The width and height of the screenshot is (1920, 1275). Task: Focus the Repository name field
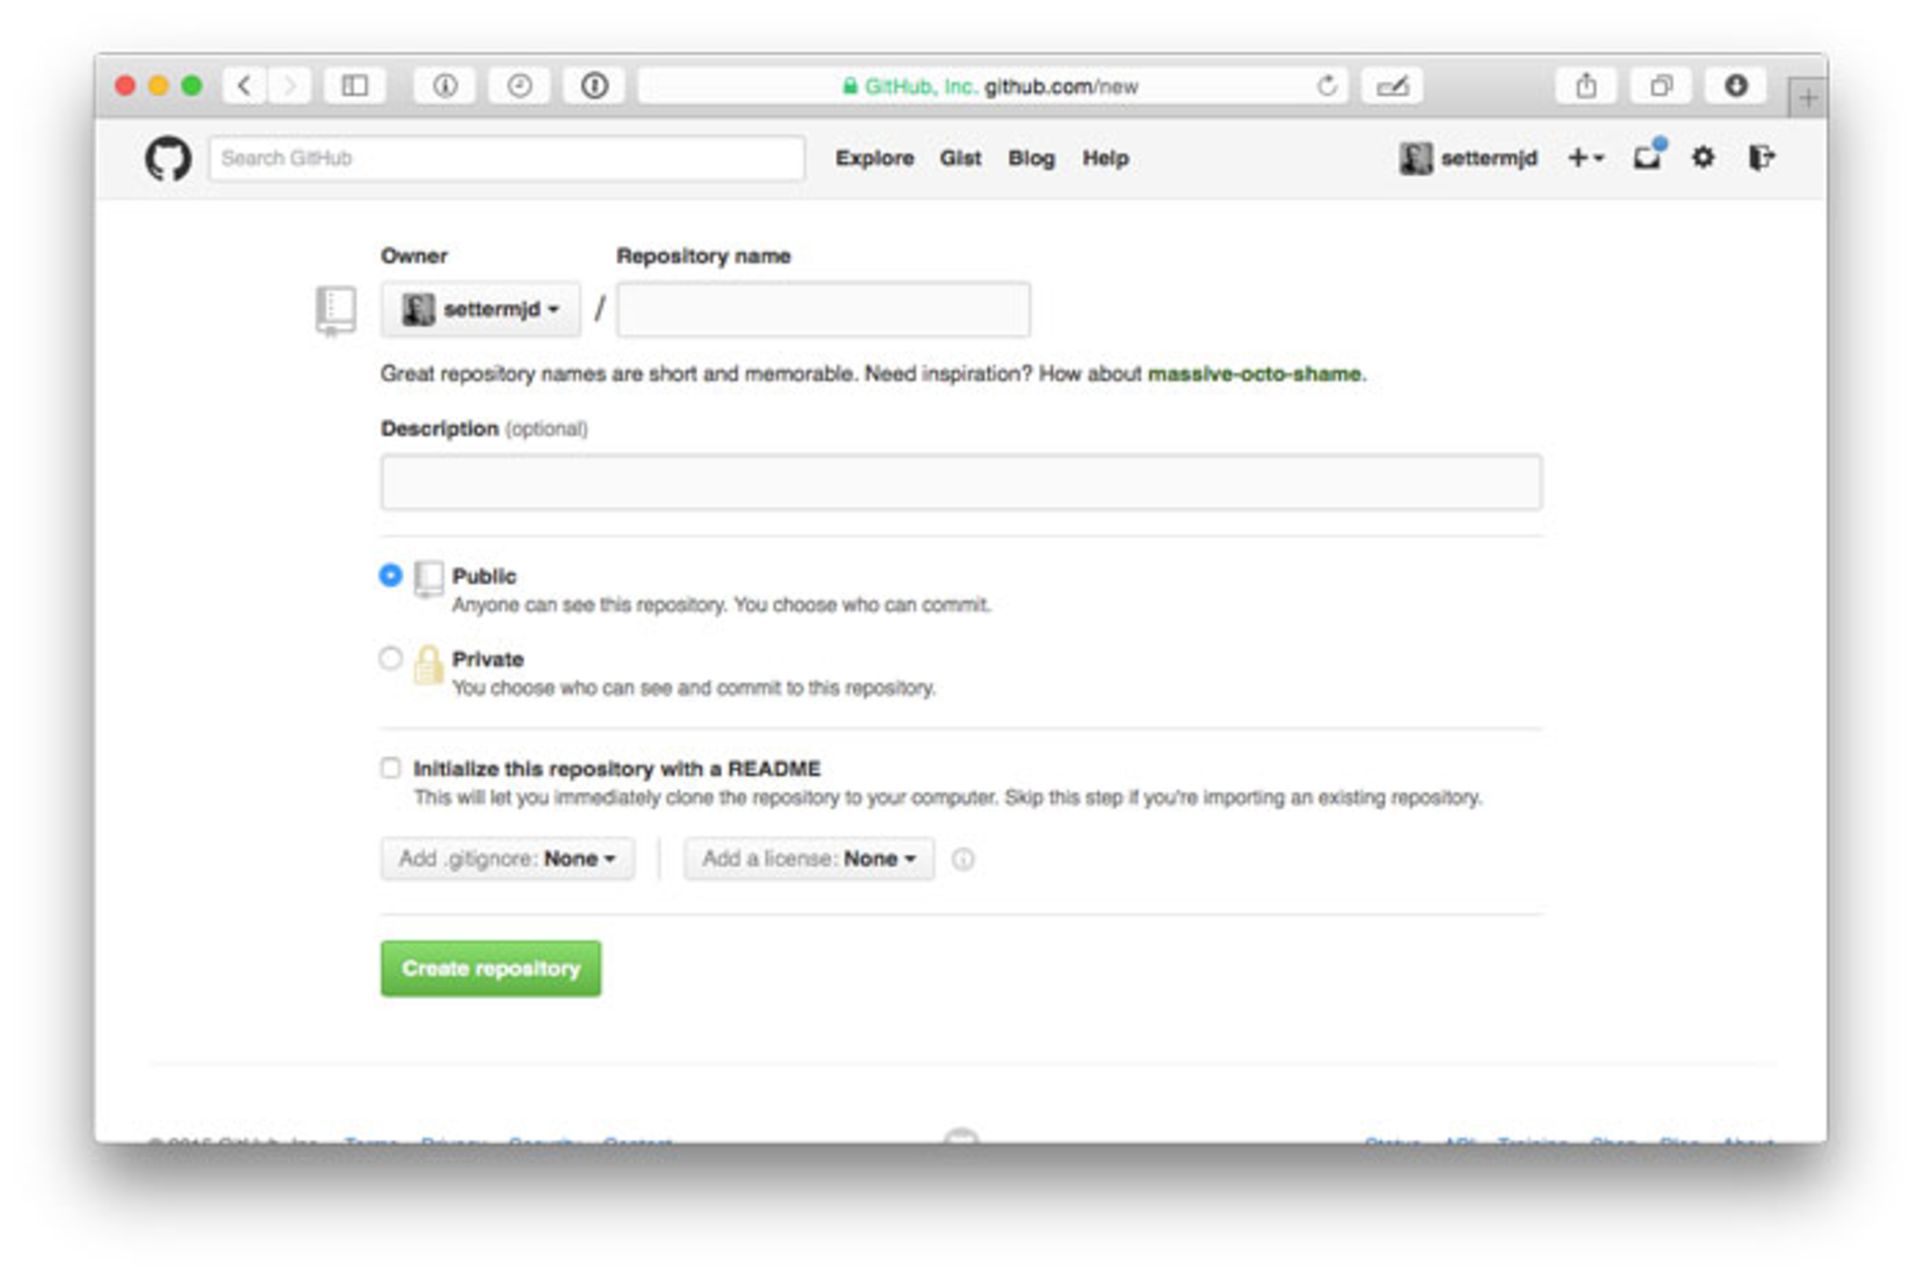(x=823, y=309)
